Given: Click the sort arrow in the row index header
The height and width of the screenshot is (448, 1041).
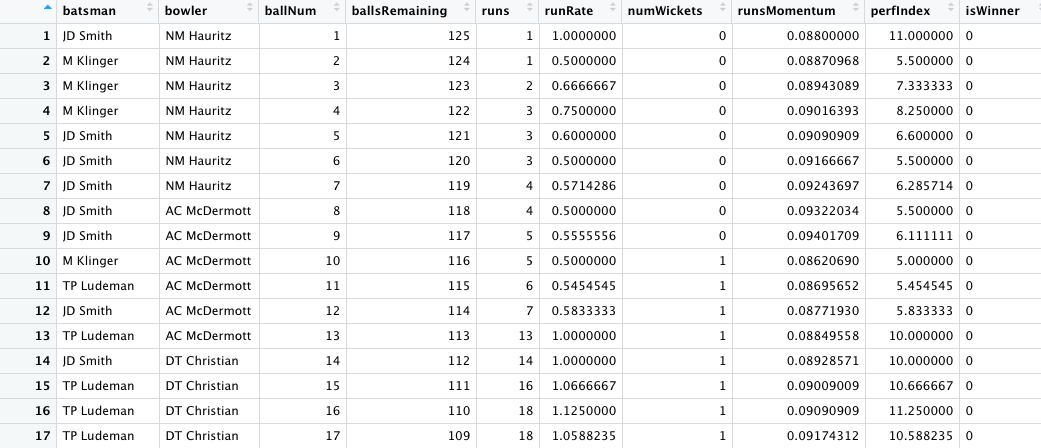Looking at the screenshot, I should [48, 11].
